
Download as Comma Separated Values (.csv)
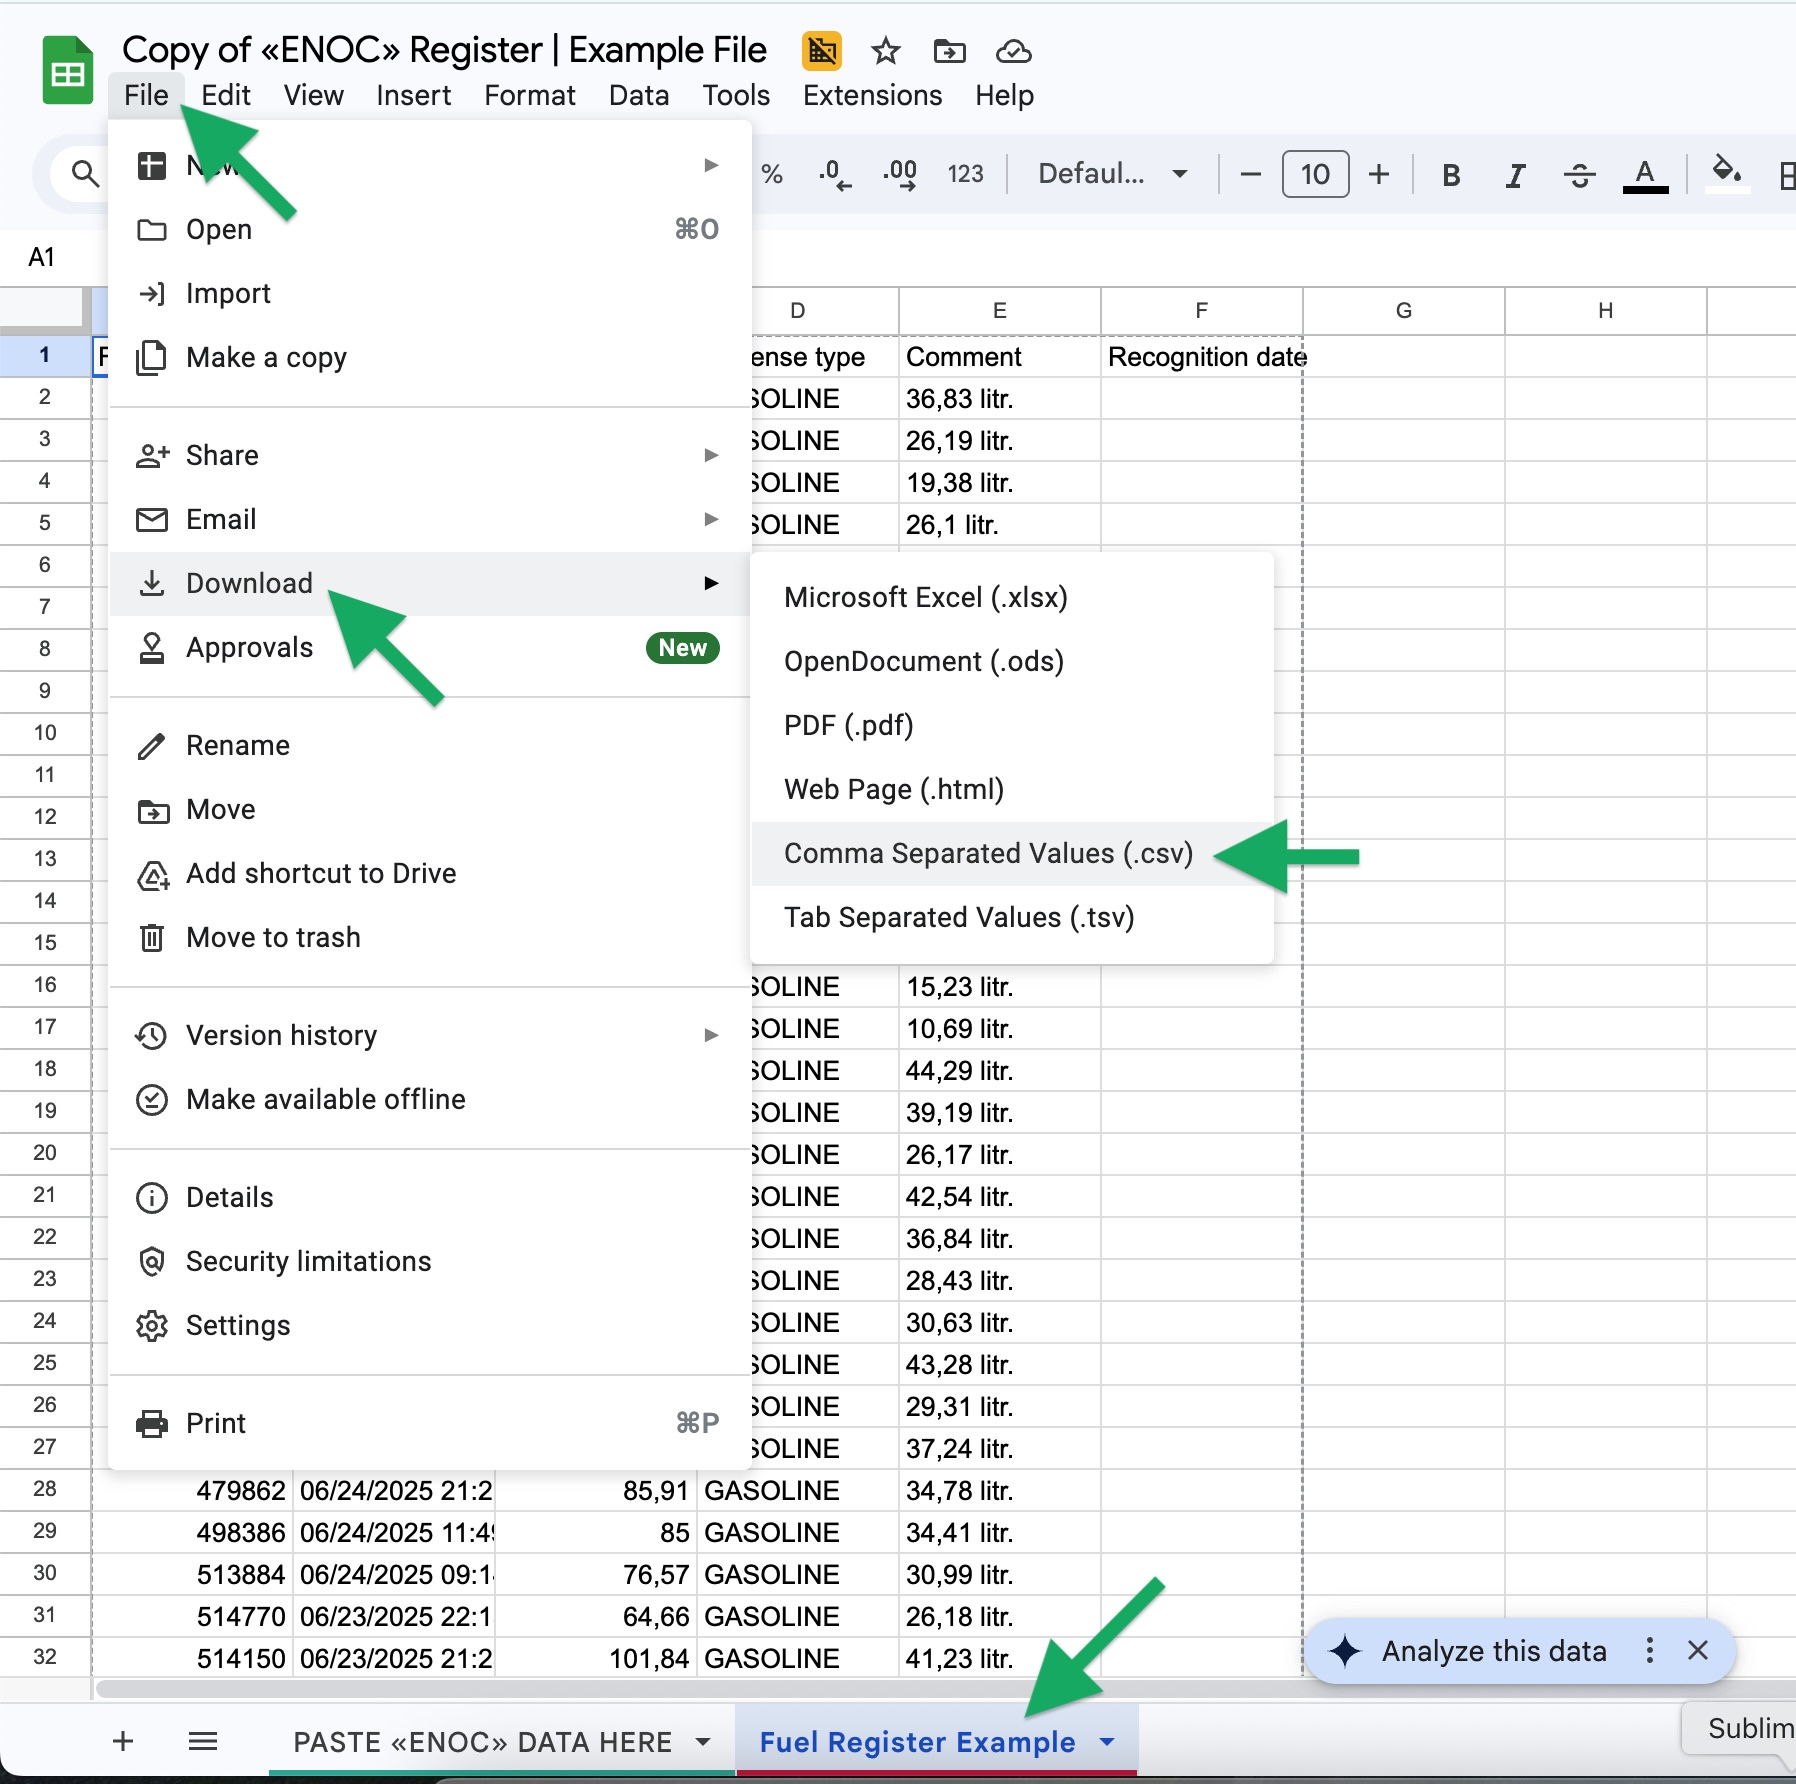(1012, 853)
